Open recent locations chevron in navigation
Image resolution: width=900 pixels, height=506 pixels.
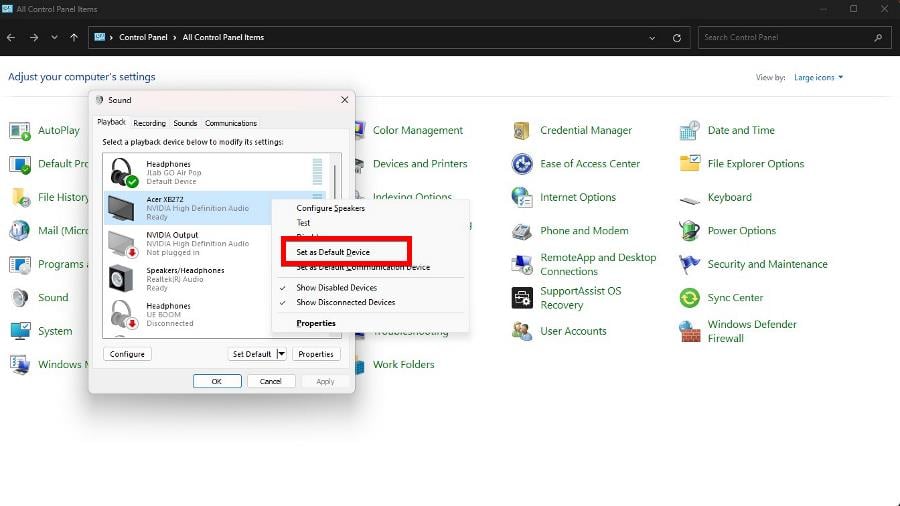point(54,38)
